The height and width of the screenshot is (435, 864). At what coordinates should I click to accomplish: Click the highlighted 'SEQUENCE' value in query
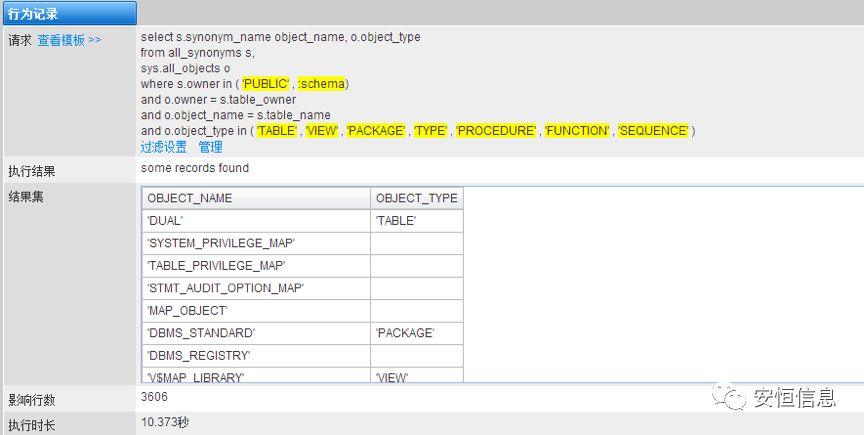click(x=654, y=131)
